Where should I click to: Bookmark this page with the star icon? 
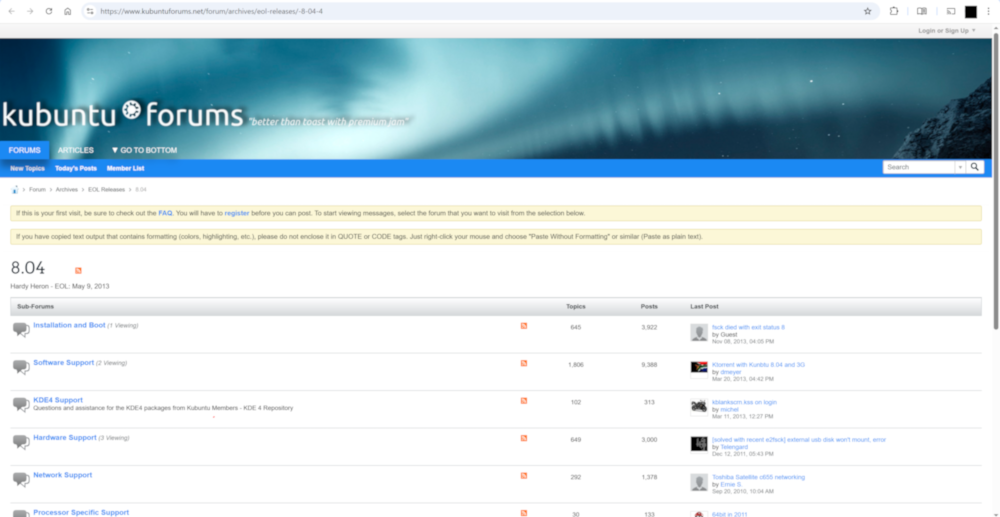click(867, 11)
